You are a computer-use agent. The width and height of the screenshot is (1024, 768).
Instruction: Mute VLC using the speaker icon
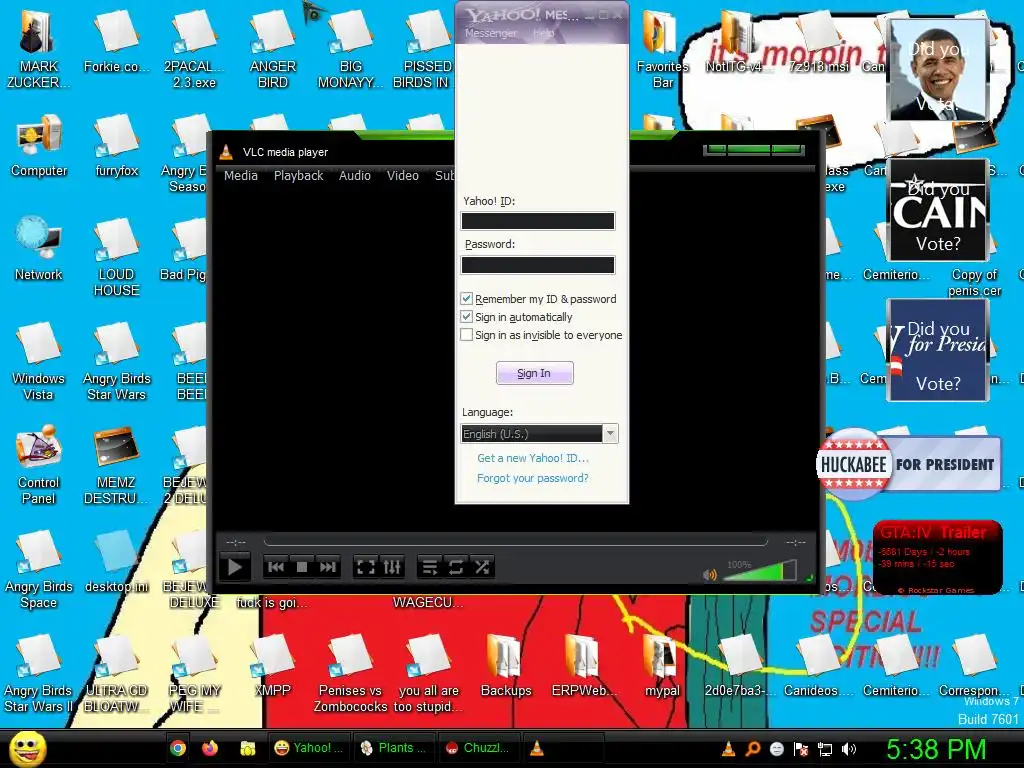pos(710,575)
